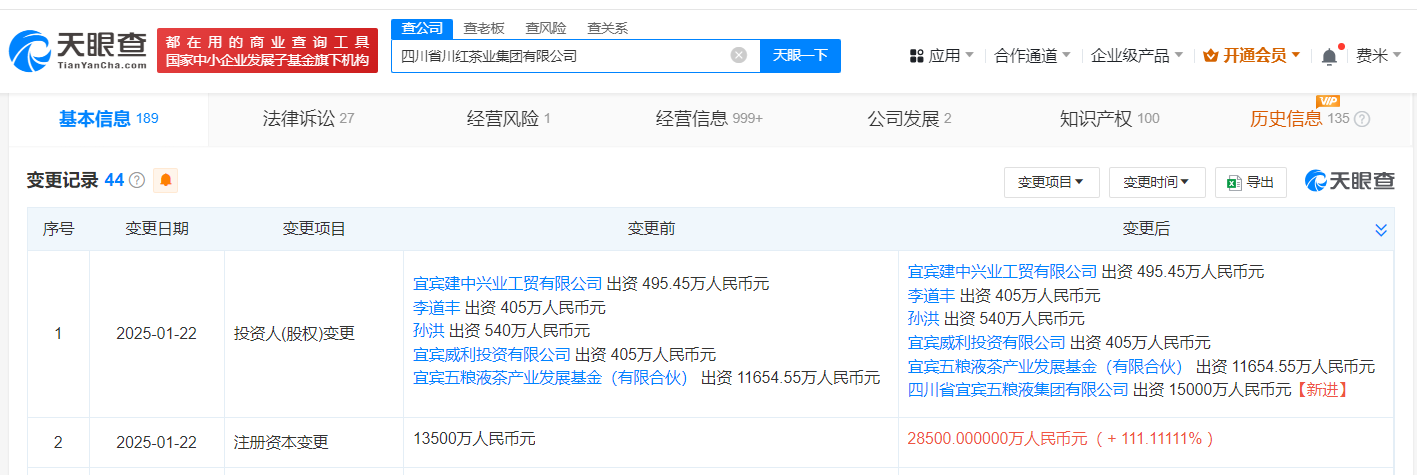
Task: Select the 查风险 search tab
Action: click(546, 28)
